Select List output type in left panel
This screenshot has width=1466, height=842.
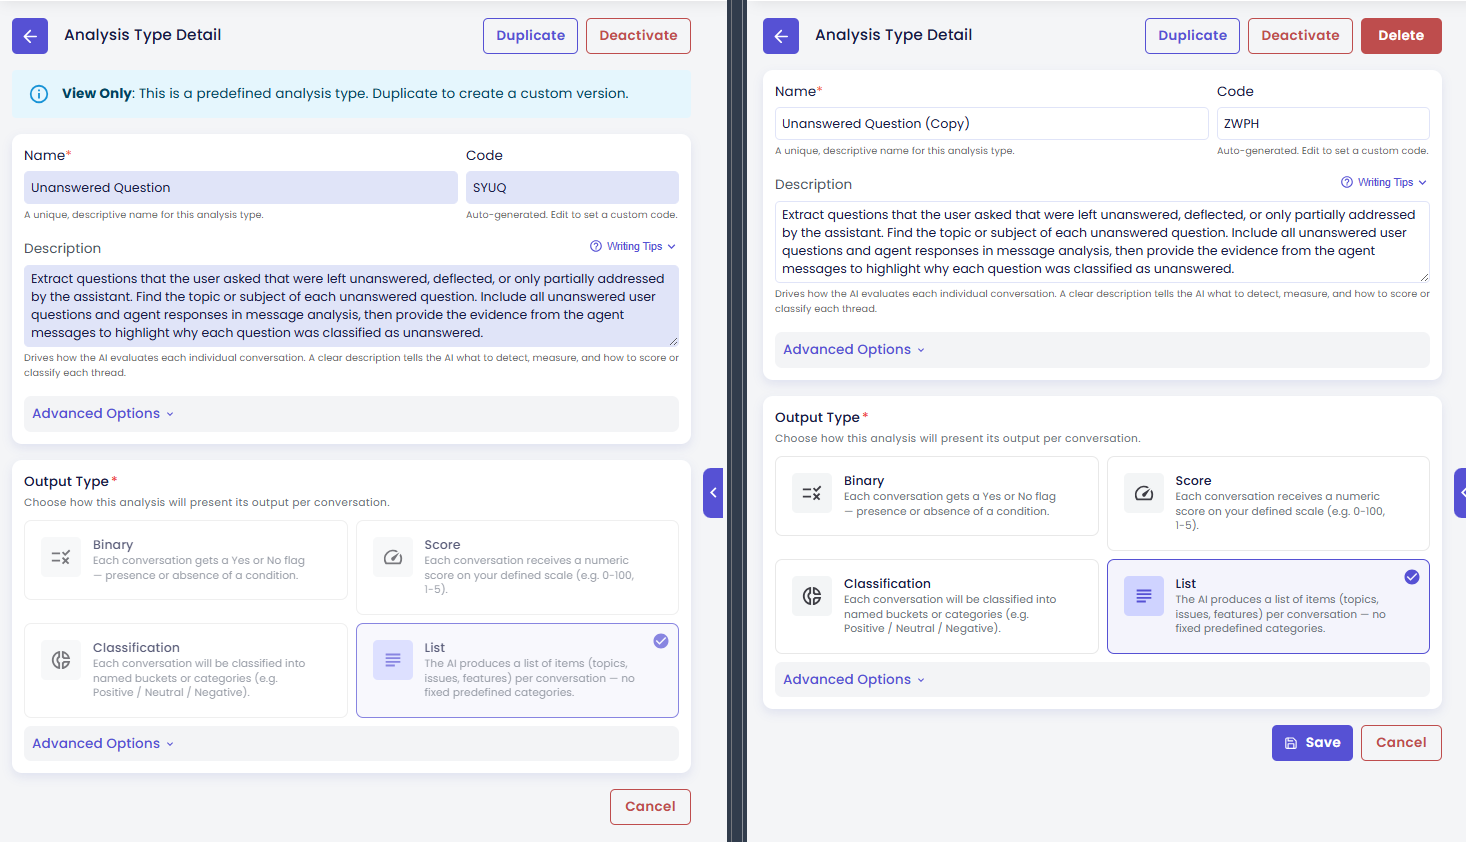pyautogui.click(x=517, y=670)
